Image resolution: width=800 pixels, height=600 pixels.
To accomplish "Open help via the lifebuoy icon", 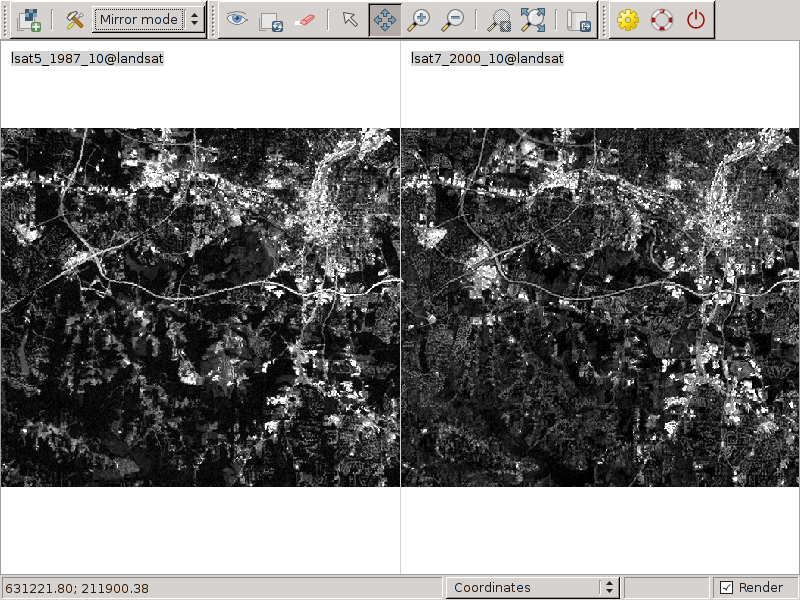I will tap(661, 19).
